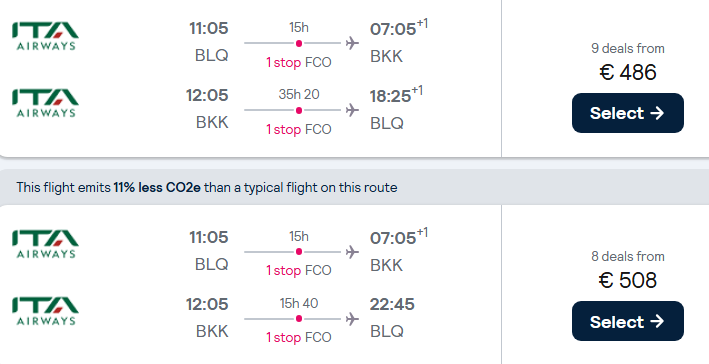
Task: Click ITA Airways logo on the 15h 40 return flight
Action: [x=45, y=311]
